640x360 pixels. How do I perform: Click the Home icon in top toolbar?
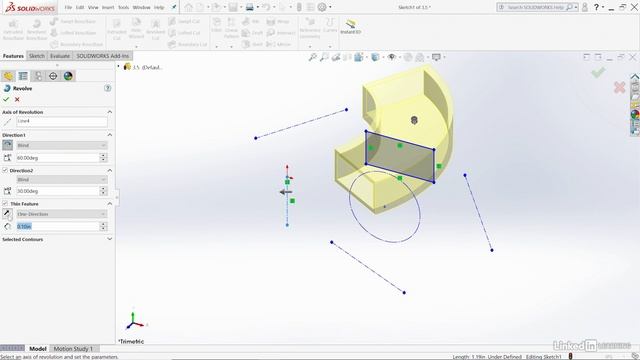coord(189,7)
